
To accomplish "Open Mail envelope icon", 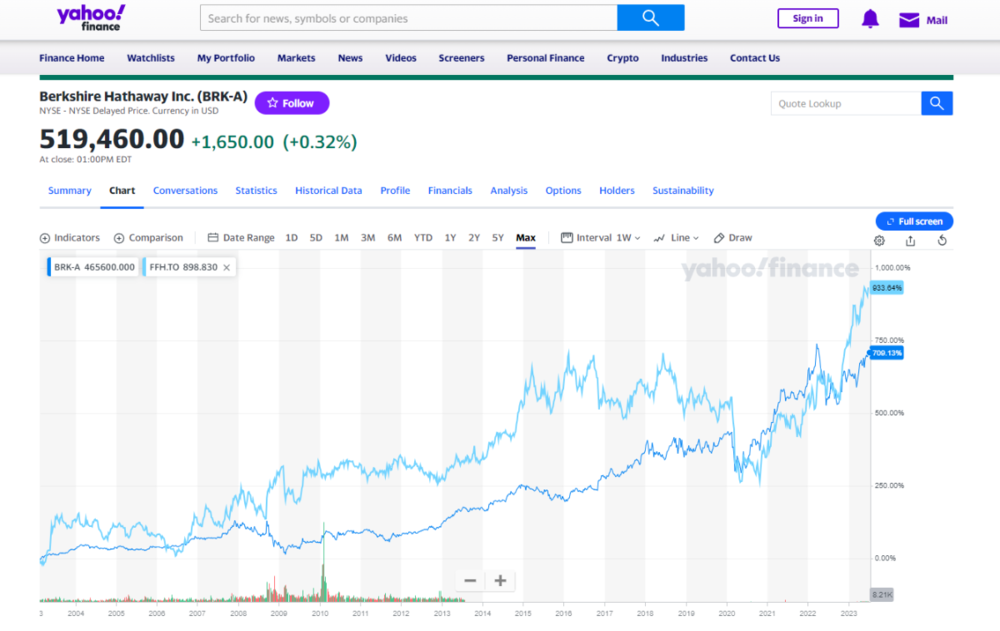I will pos(909,20).
